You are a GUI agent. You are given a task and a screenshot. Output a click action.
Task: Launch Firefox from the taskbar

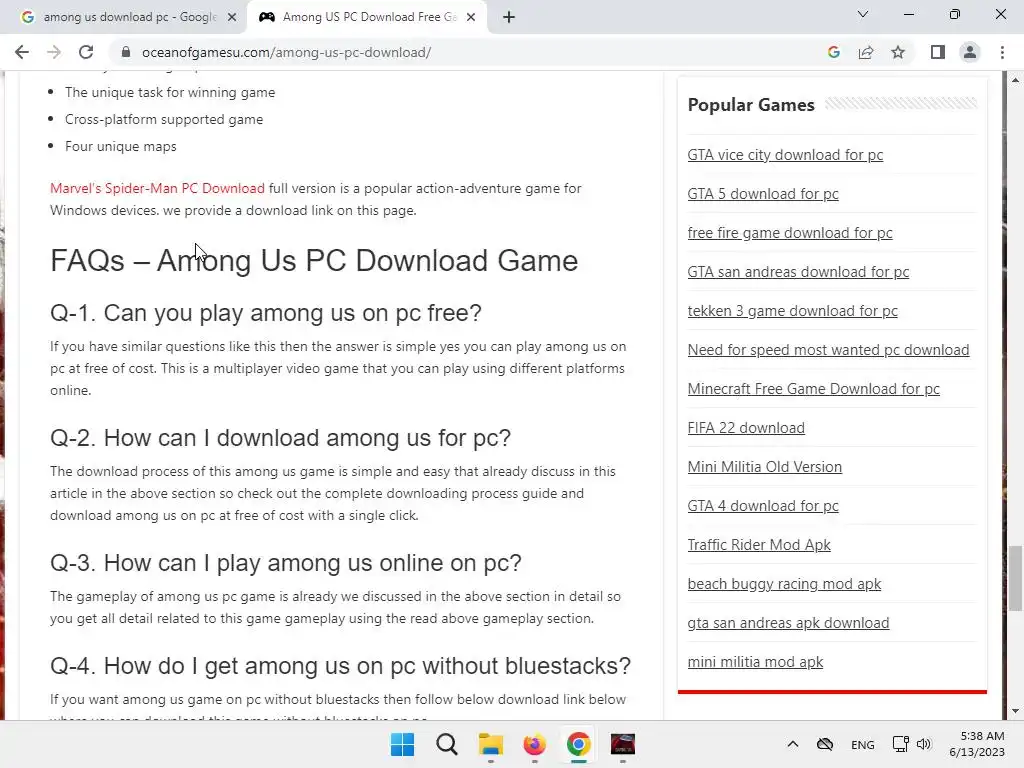click(534, 744)
